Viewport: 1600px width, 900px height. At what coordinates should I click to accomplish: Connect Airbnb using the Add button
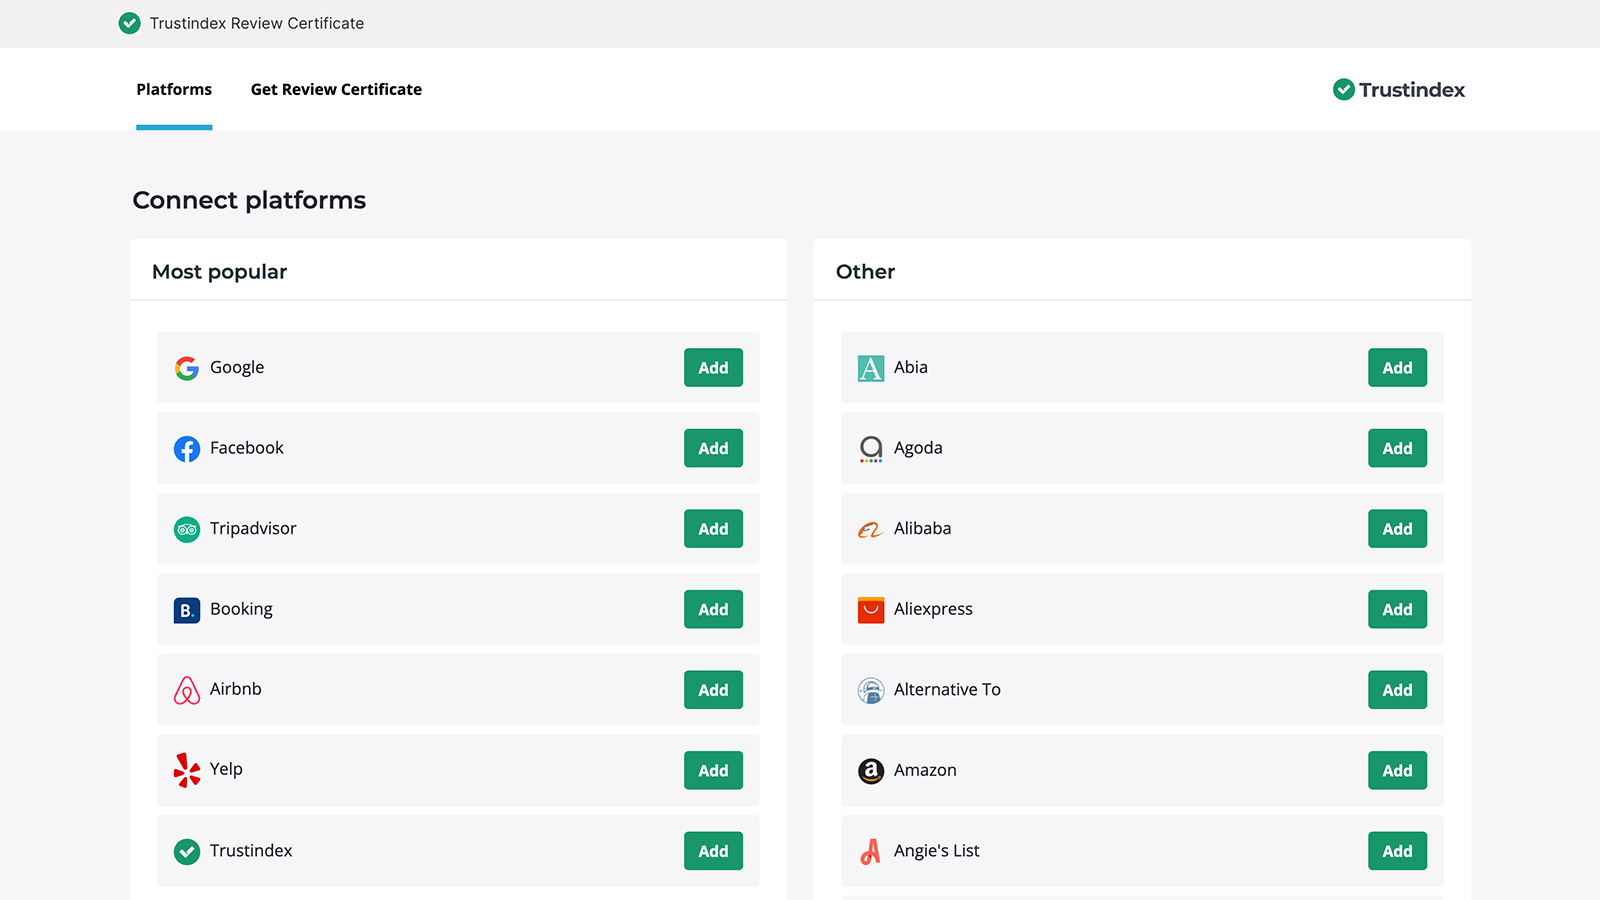tap(713, 690)
